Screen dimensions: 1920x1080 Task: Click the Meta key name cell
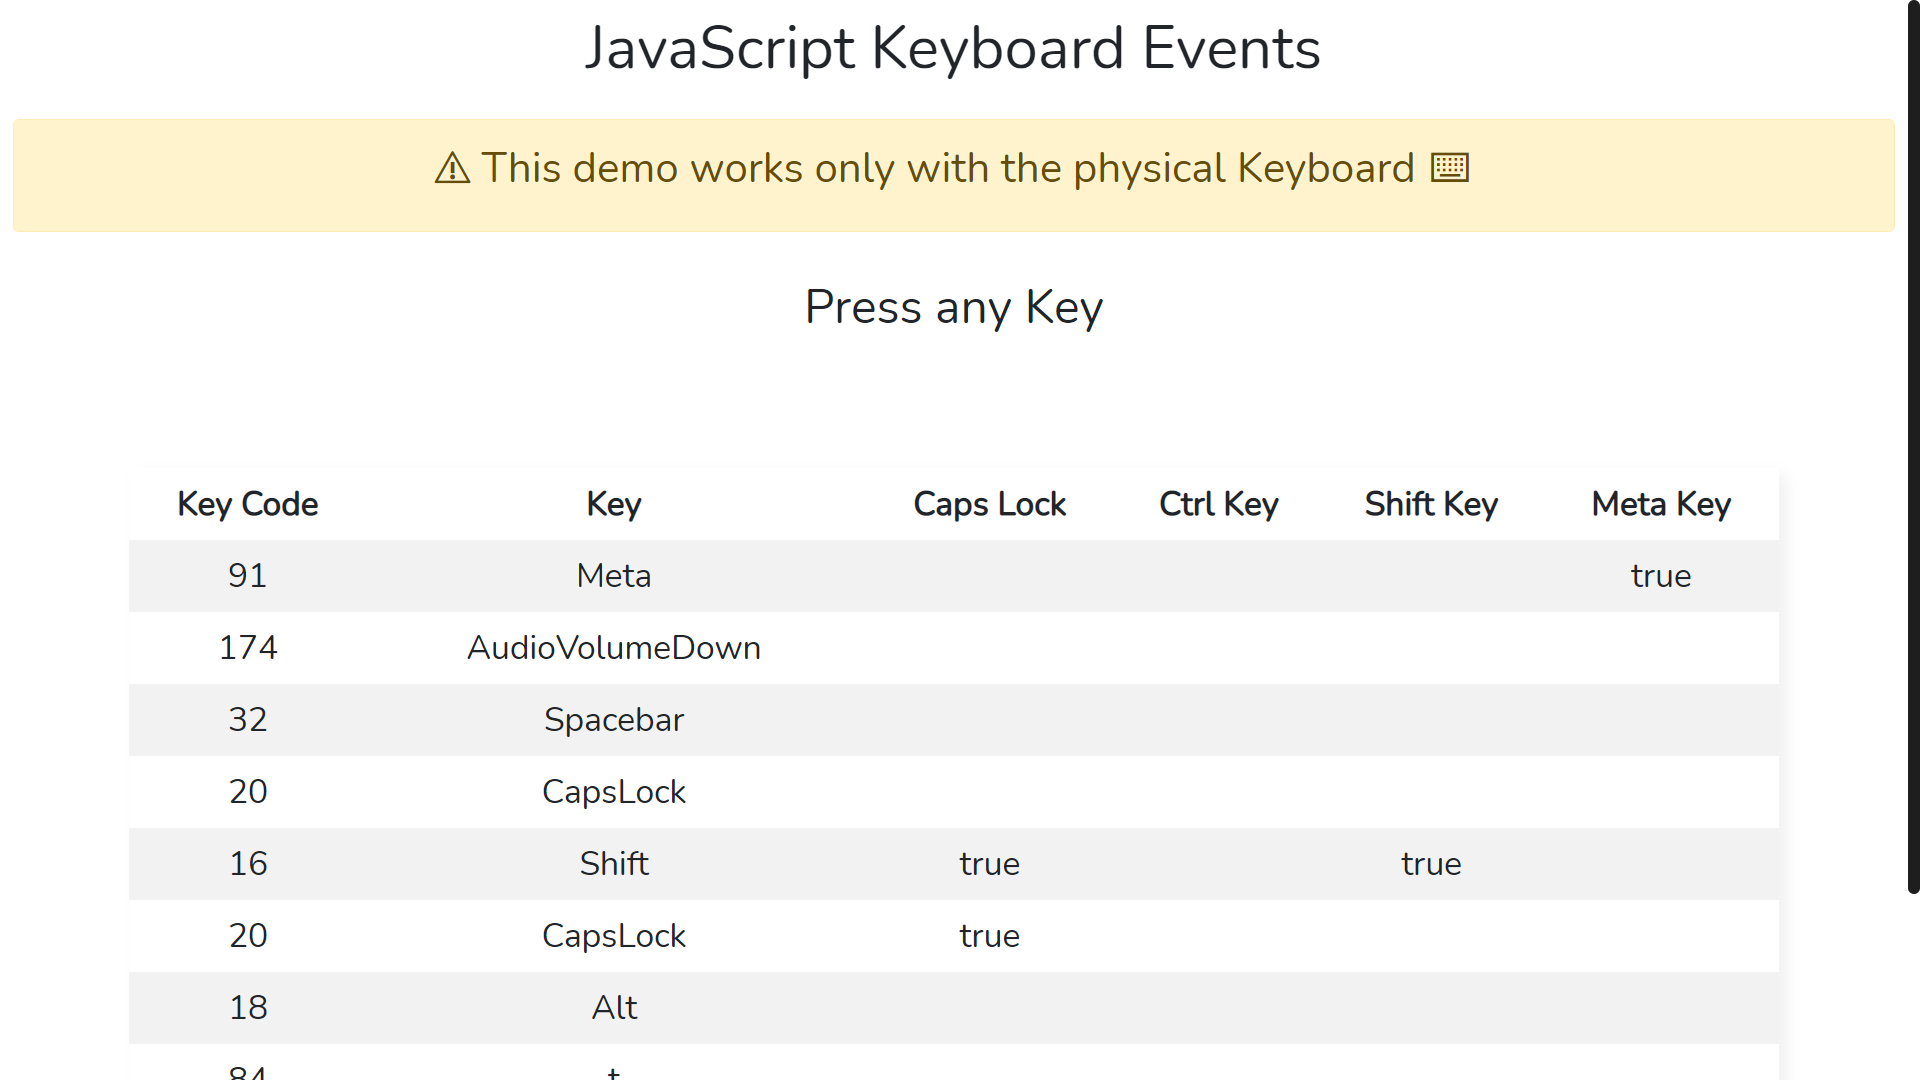(613, 576)
